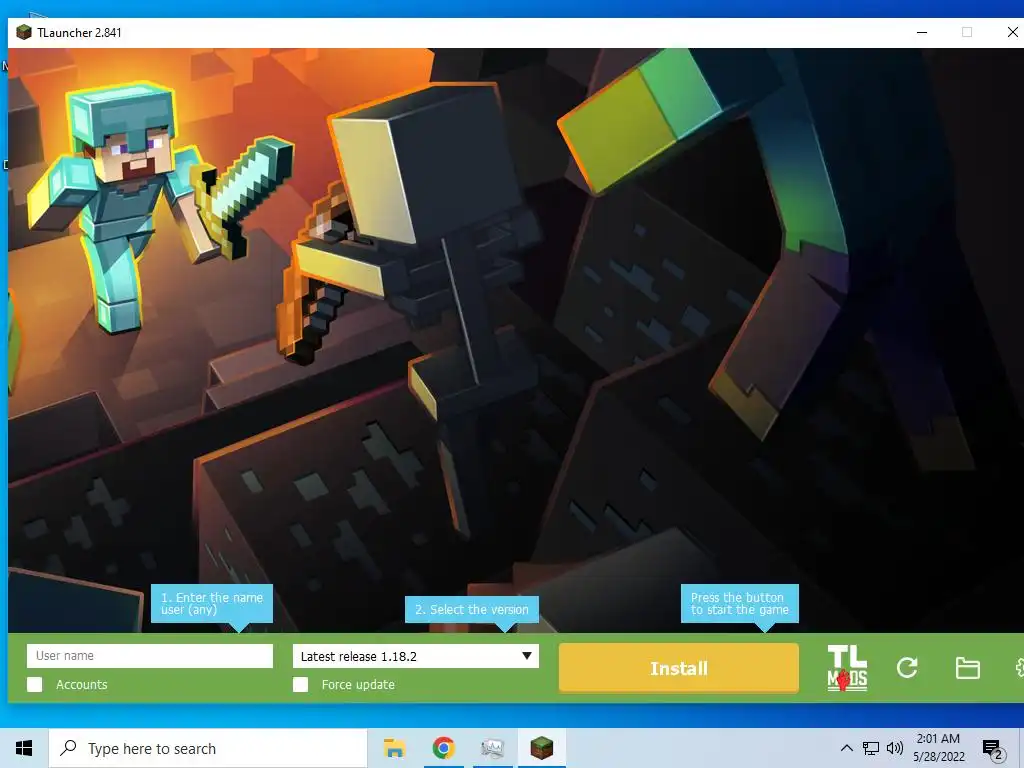The width and height of the screenshot is (1024, 768).
Task: Click the yellow Install button
Action: coord(679,668)
